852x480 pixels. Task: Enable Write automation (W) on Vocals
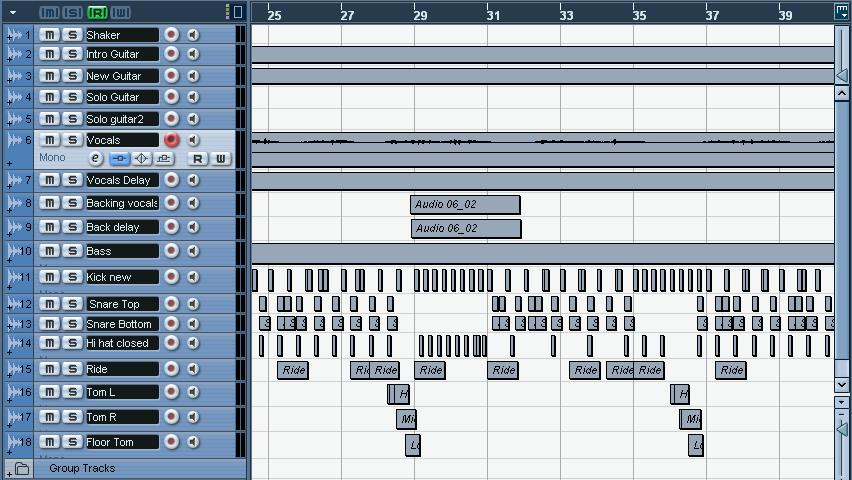click(221, 159)
